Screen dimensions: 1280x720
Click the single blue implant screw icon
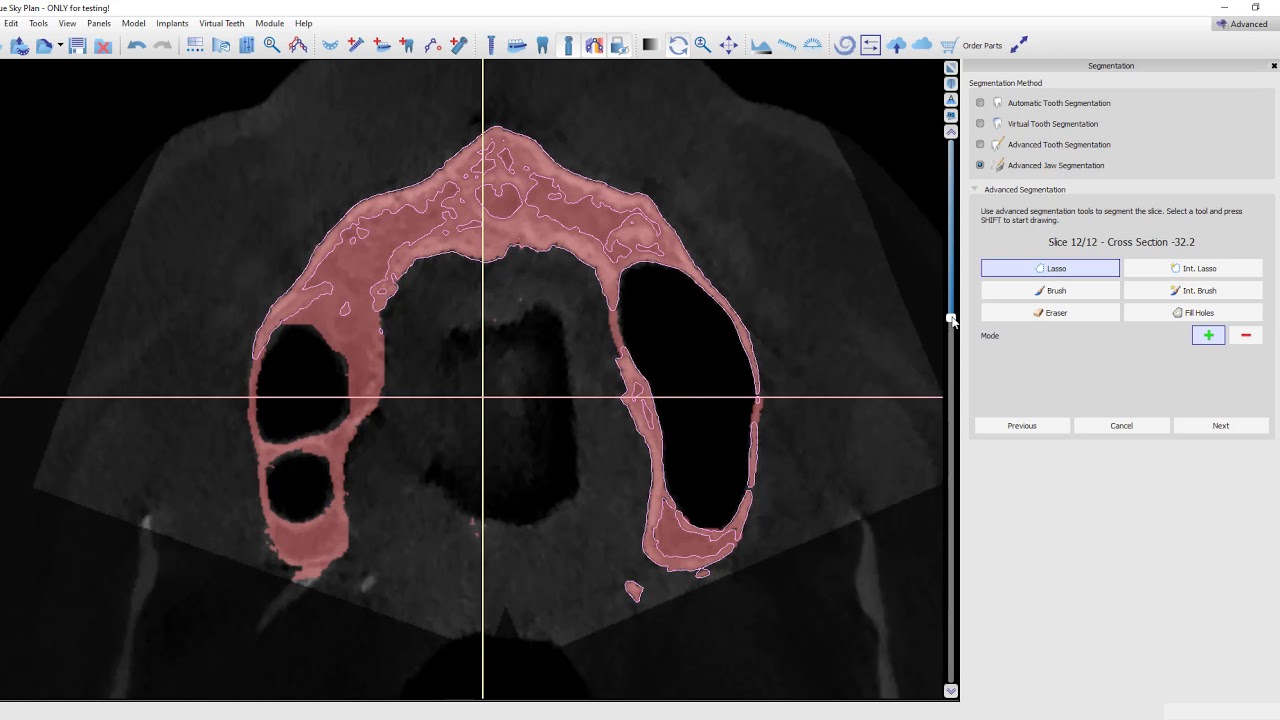(491, 45)
